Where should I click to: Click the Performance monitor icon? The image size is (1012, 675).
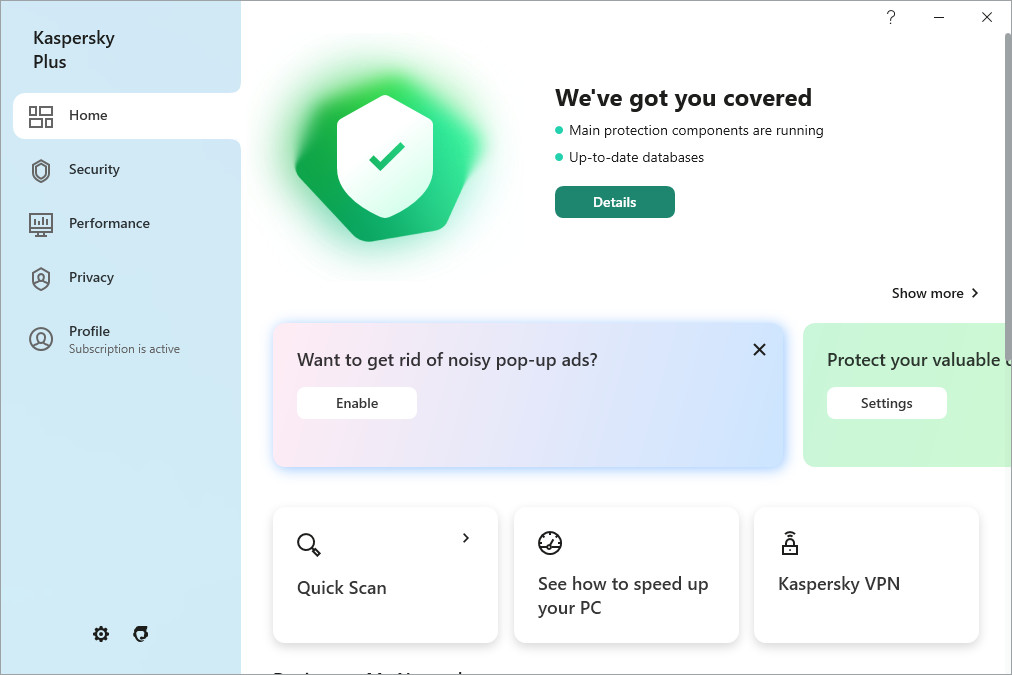[x=41, y=224]
